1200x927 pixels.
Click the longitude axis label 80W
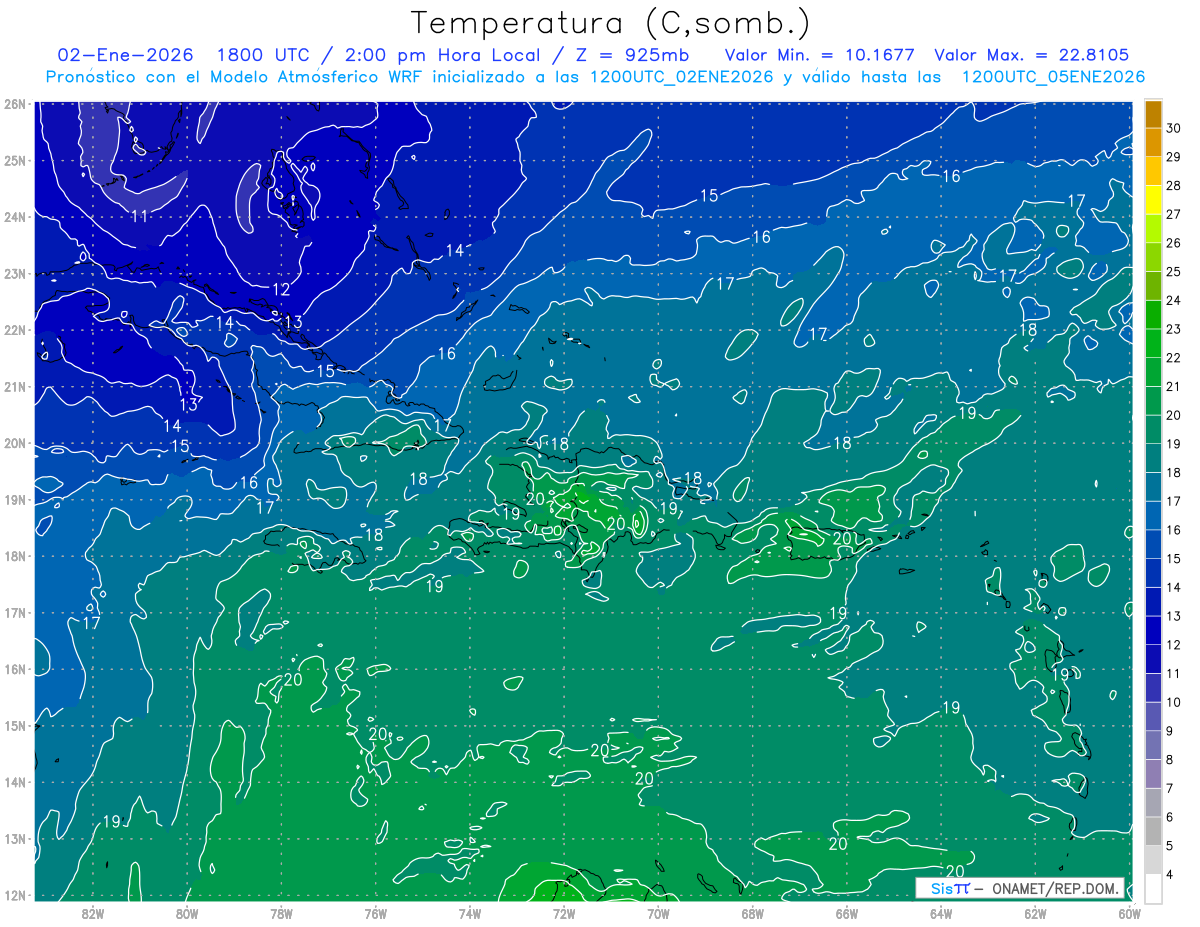coord(187,912)
